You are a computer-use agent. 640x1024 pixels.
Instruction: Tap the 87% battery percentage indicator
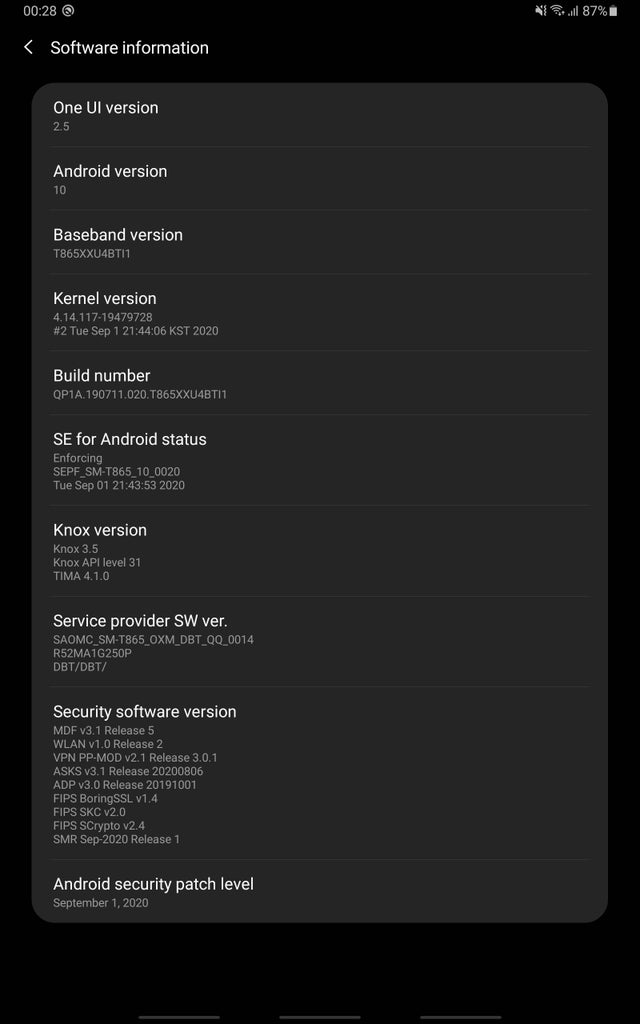click(593, 12)
